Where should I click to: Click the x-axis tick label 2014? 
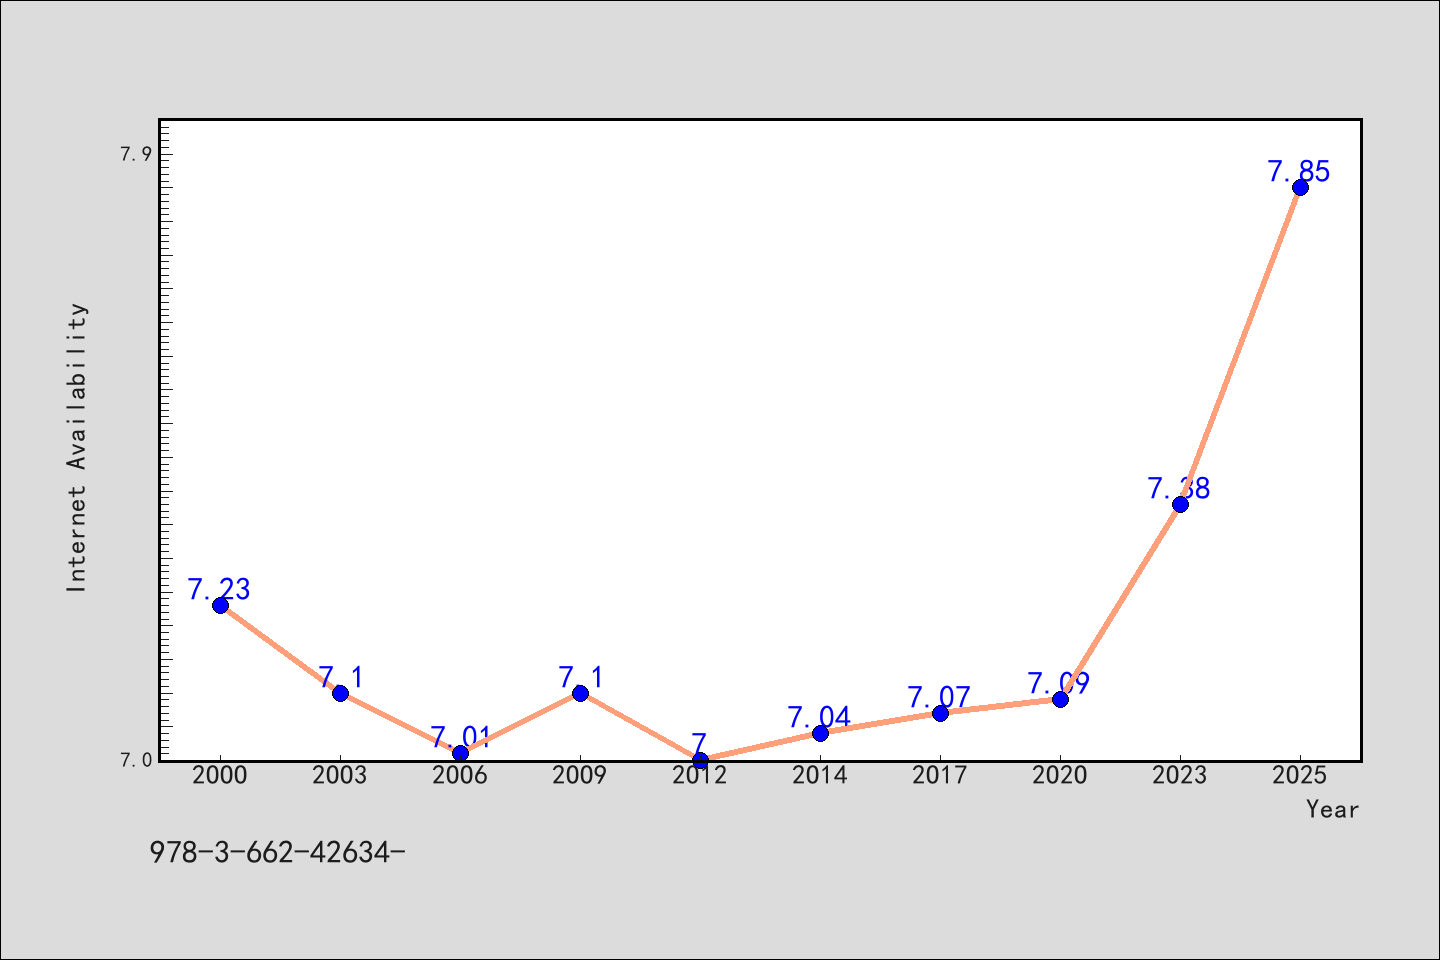(820, 775)
